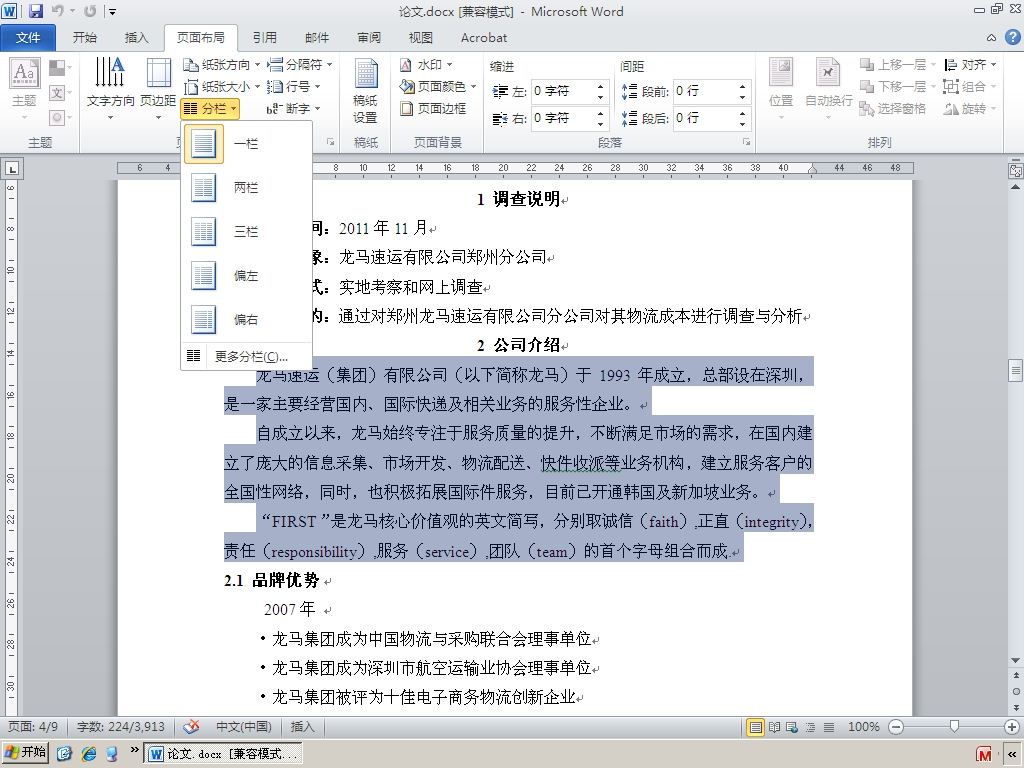Screen dimensions: 1024x768
Task: Pick the right-biased (偏右) column layout
Action: [x=246, y=319]
